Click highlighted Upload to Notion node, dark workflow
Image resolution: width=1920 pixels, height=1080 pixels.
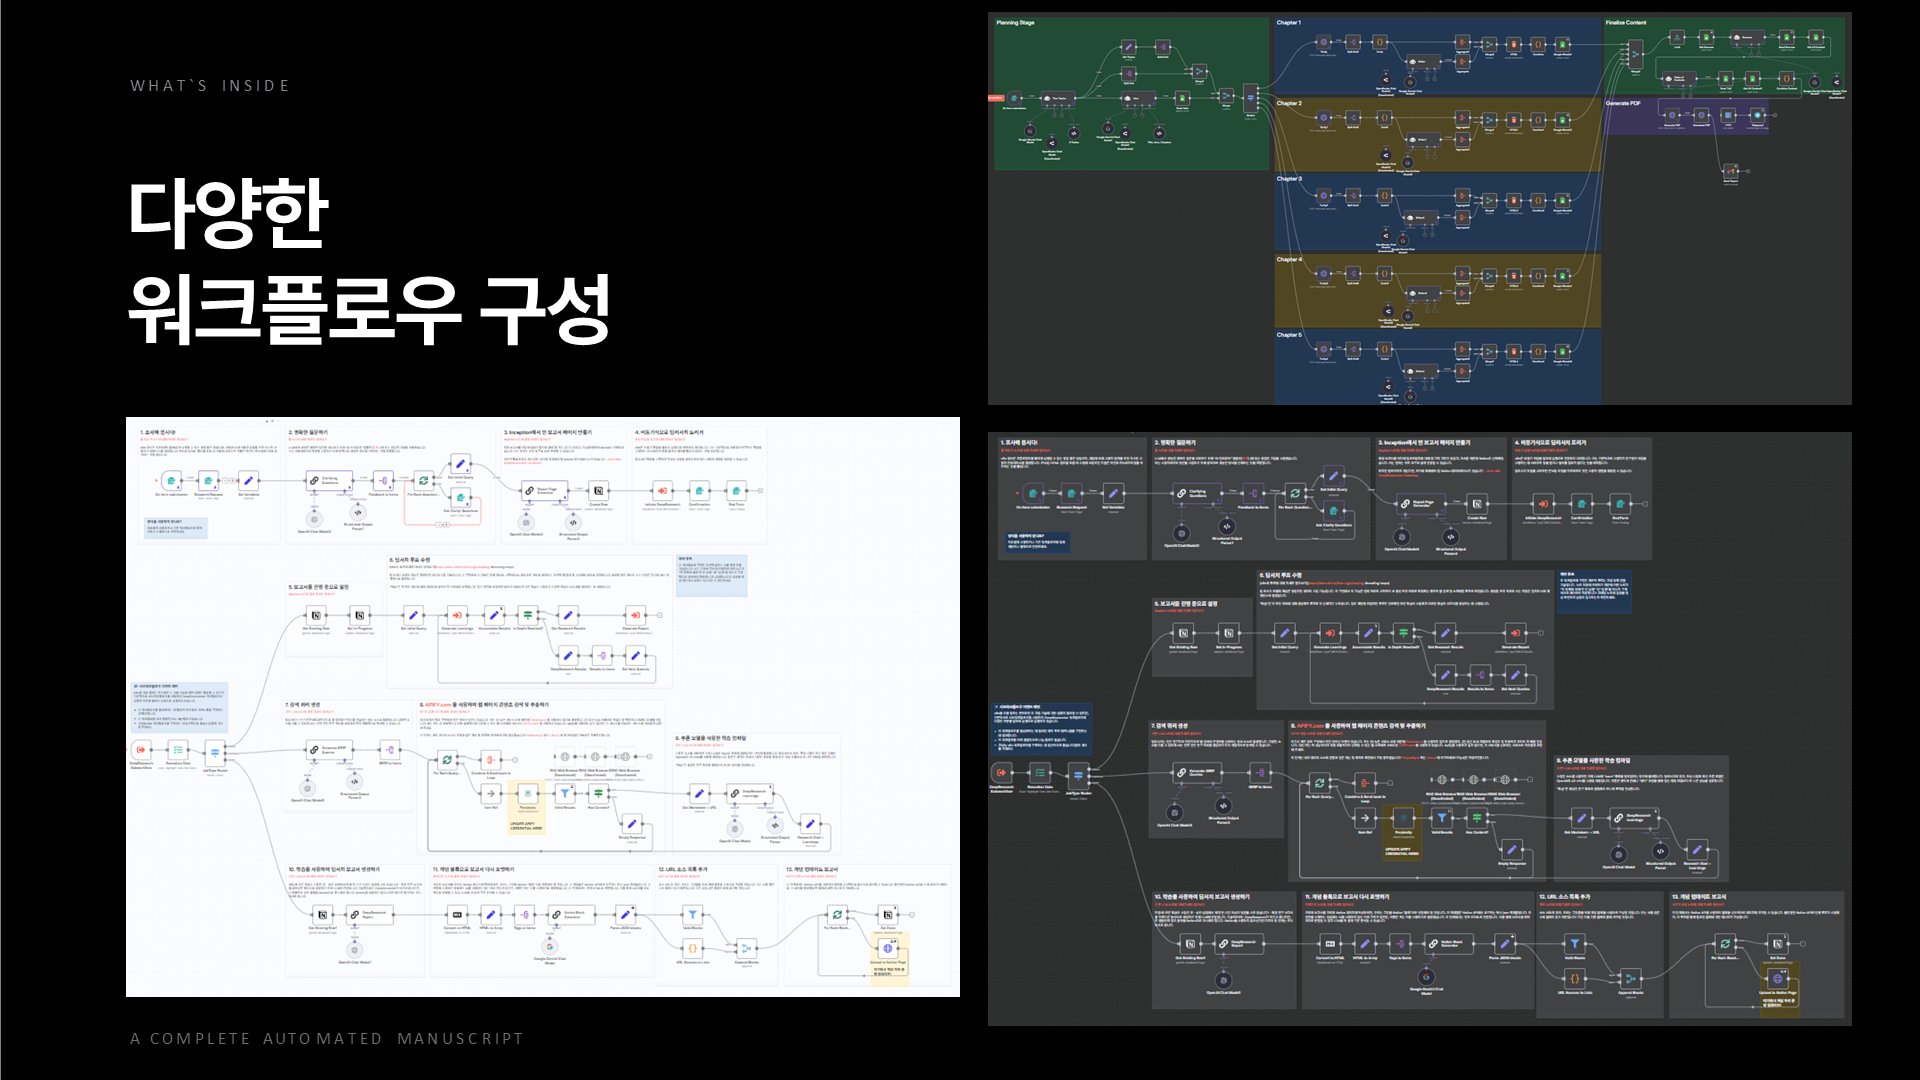point(1777,978)
